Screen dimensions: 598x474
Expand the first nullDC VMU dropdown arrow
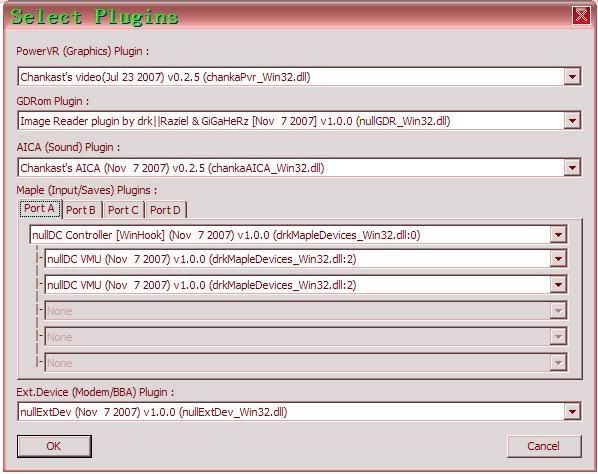(x=558, y=259)
